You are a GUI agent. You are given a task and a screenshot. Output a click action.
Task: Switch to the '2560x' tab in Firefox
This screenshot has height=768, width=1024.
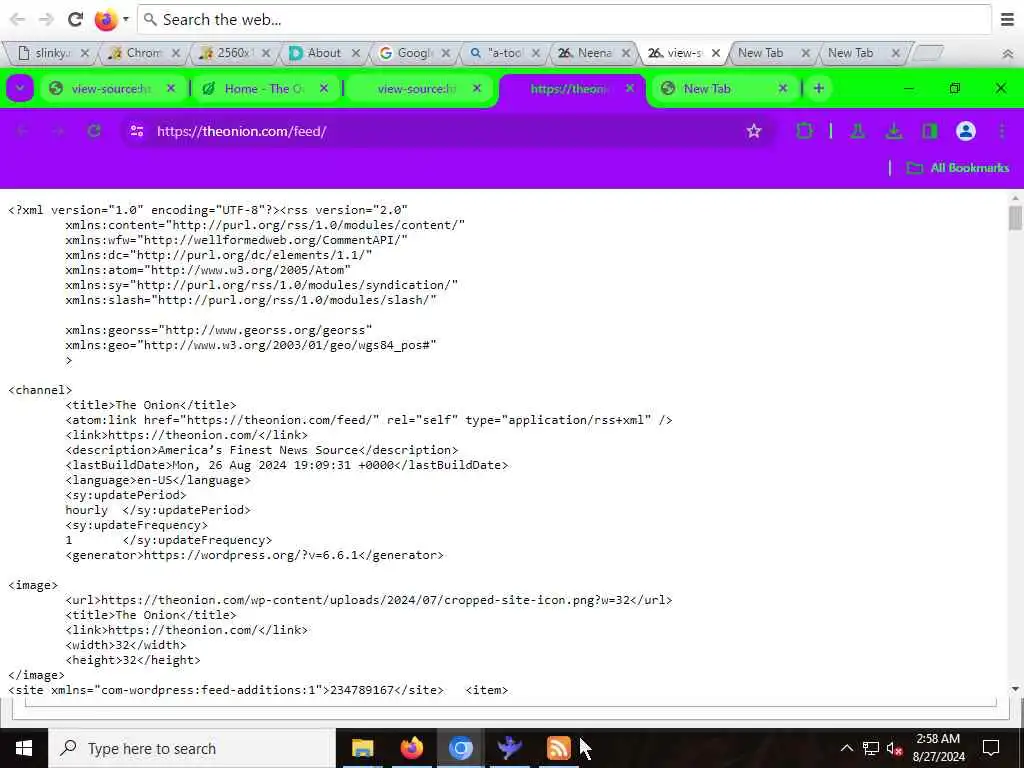click(234, 53)
